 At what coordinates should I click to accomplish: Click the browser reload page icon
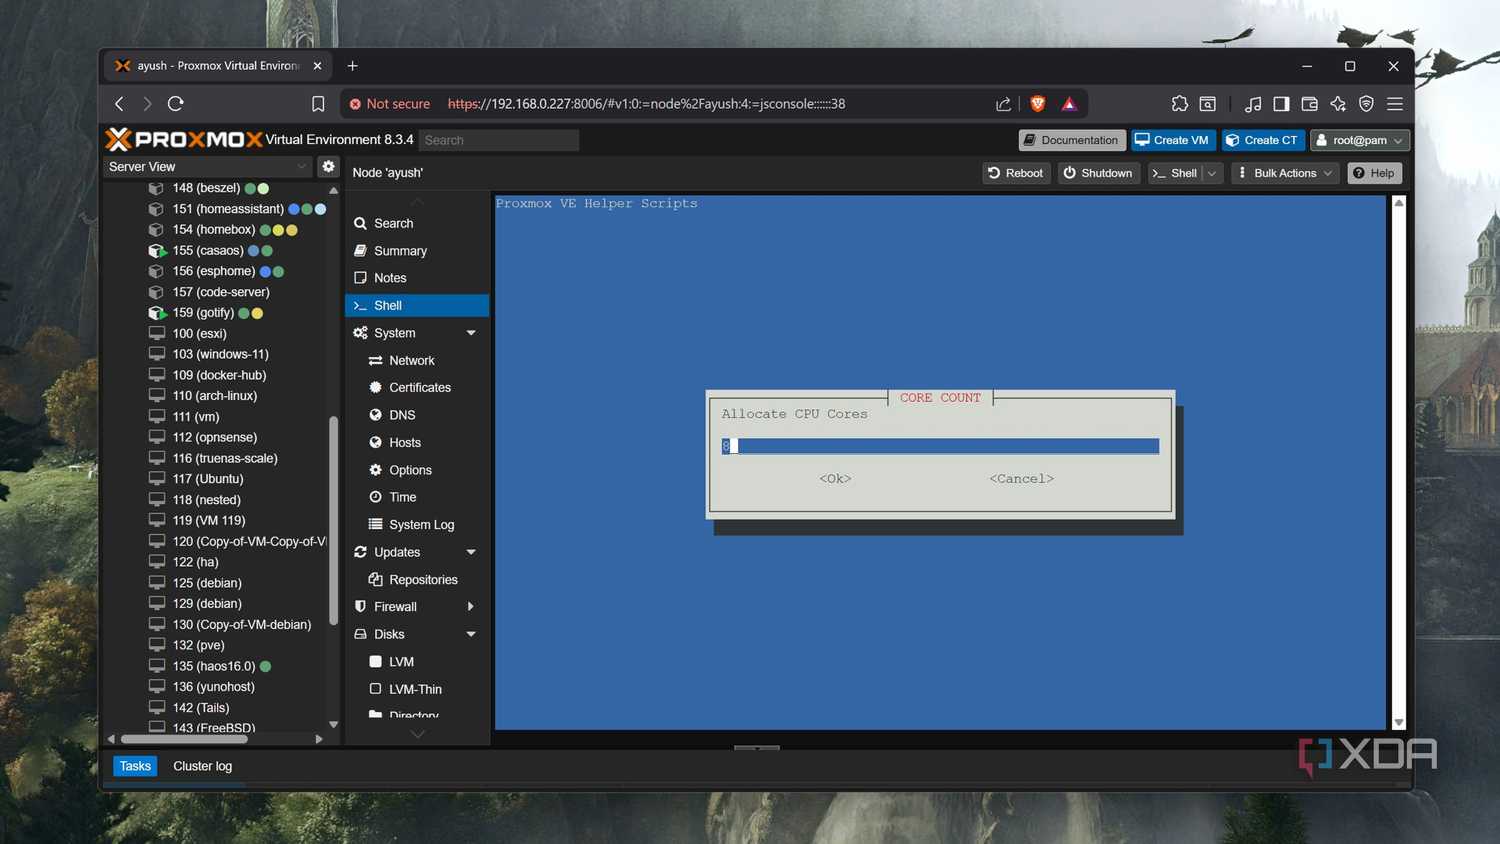(x=176, y=104)
